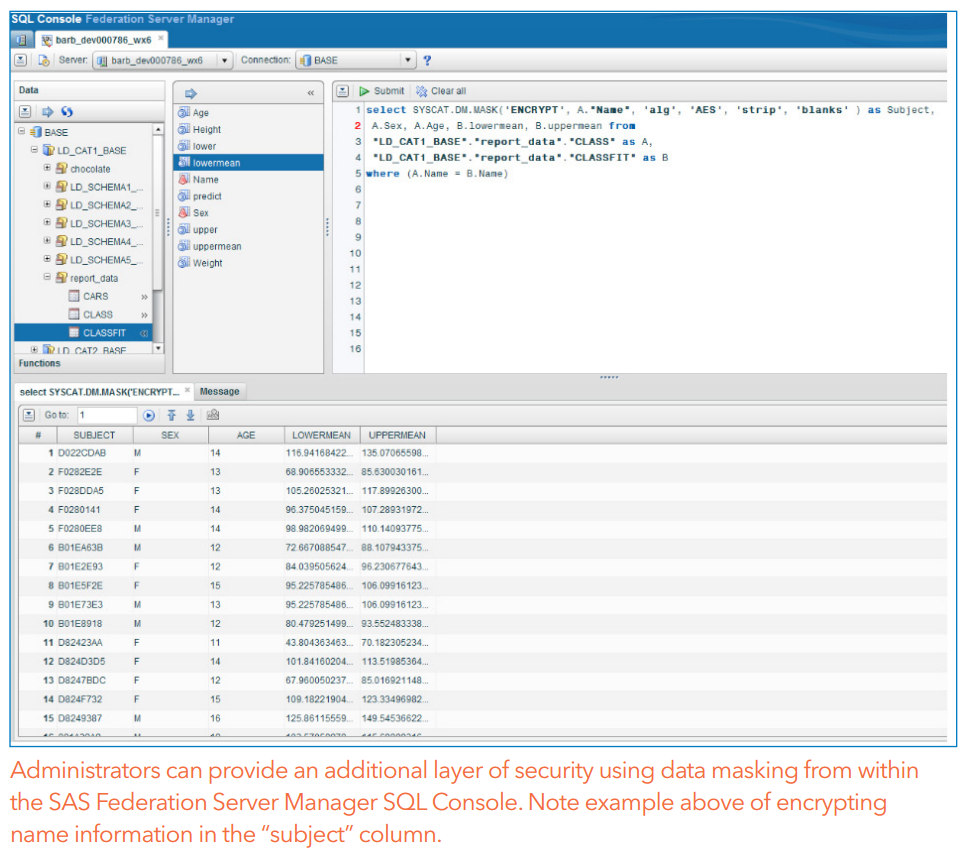Open the Connection dropdown showing BASE

407,60
